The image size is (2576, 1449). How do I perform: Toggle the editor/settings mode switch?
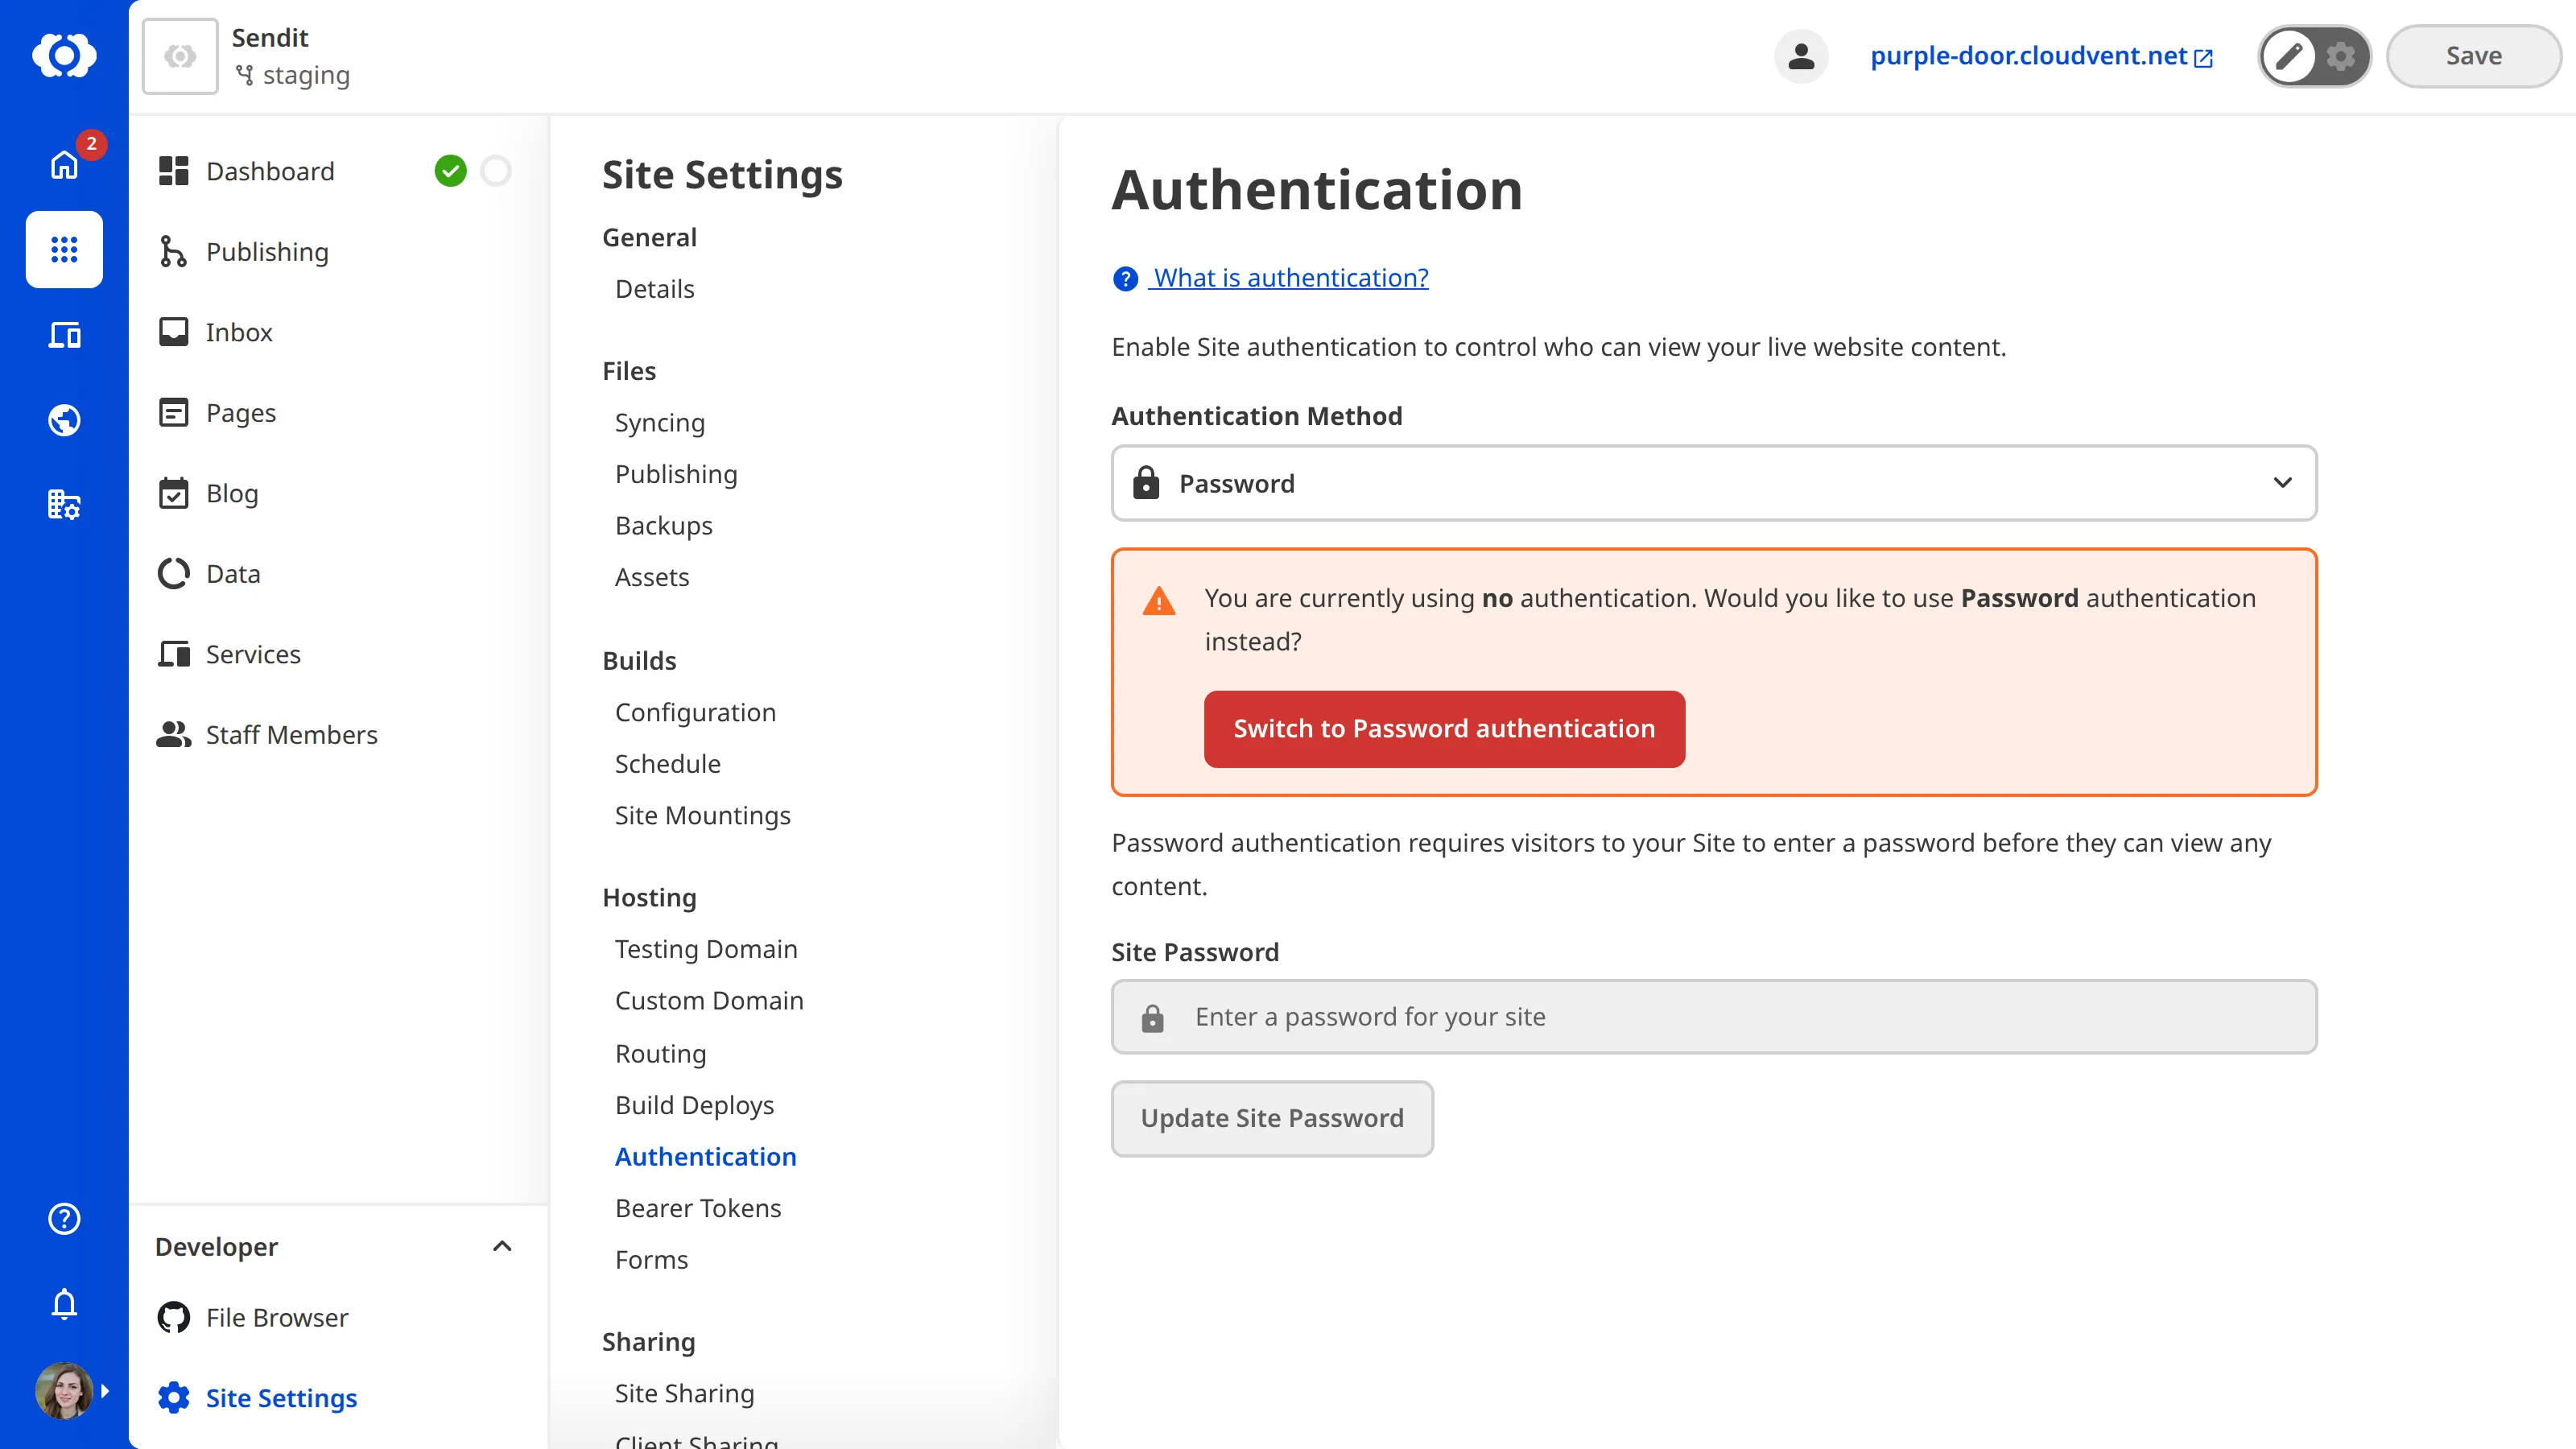click(2314, 56)
